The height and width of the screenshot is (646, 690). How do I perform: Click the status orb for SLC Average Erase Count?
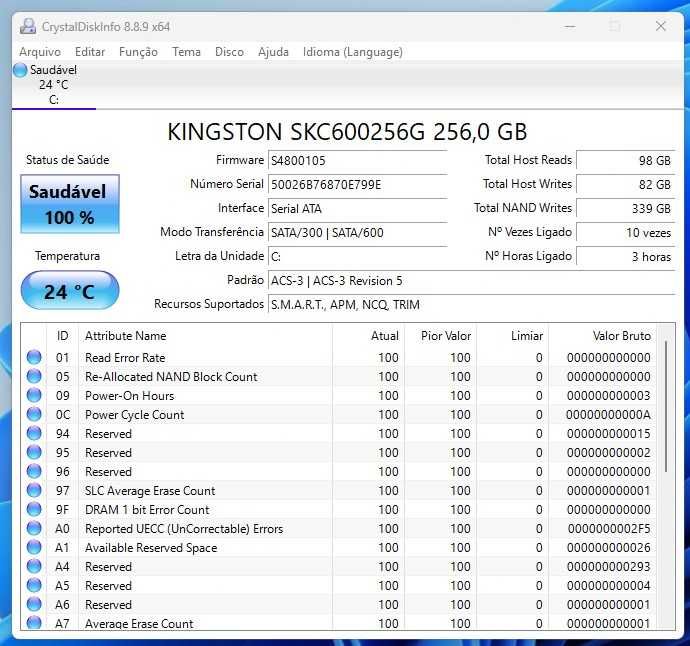pos(34,490)
